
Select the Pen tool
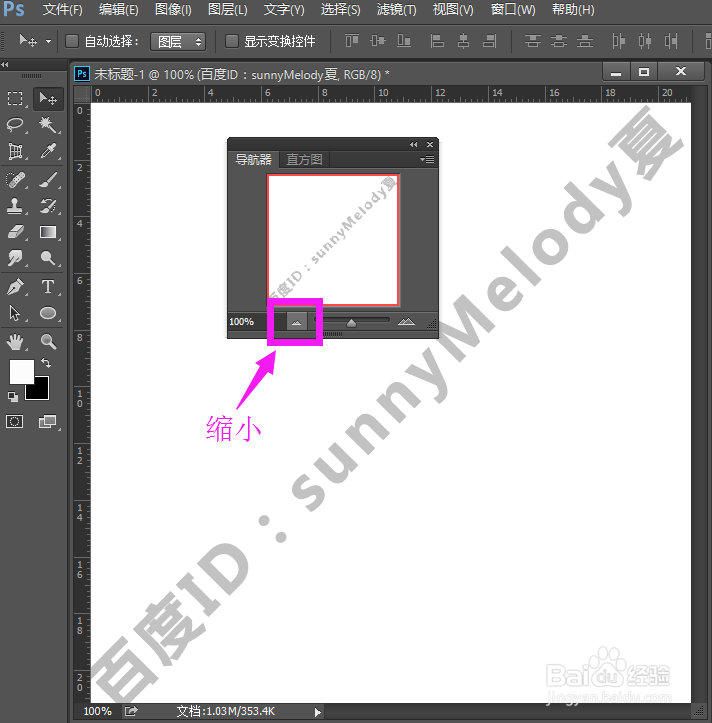coord(15,287)
